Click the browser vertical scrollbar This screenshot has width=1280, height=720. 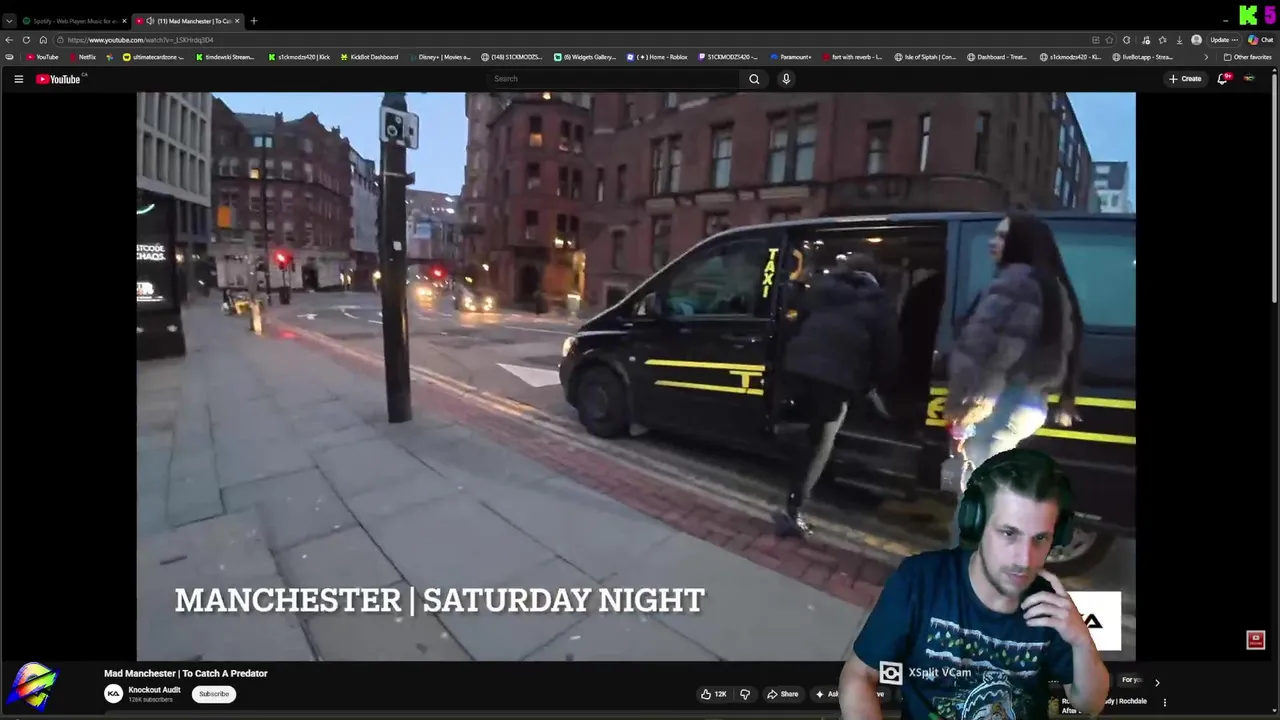[1274, 188]
